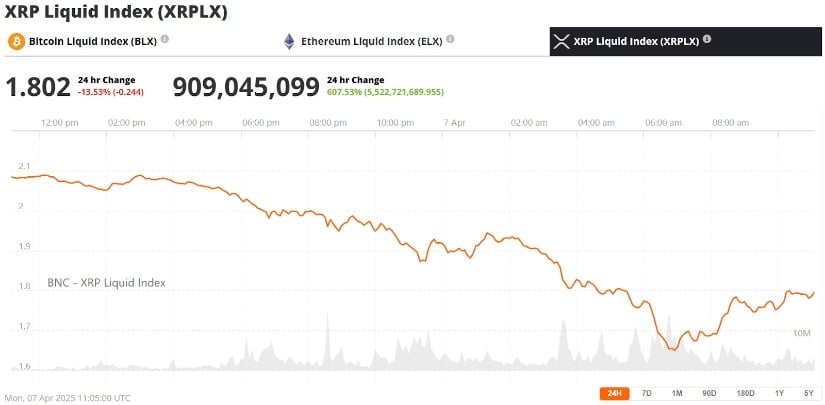The image size is (825, 405).
Task: Click the XRP logo icon
Action: 561,41
